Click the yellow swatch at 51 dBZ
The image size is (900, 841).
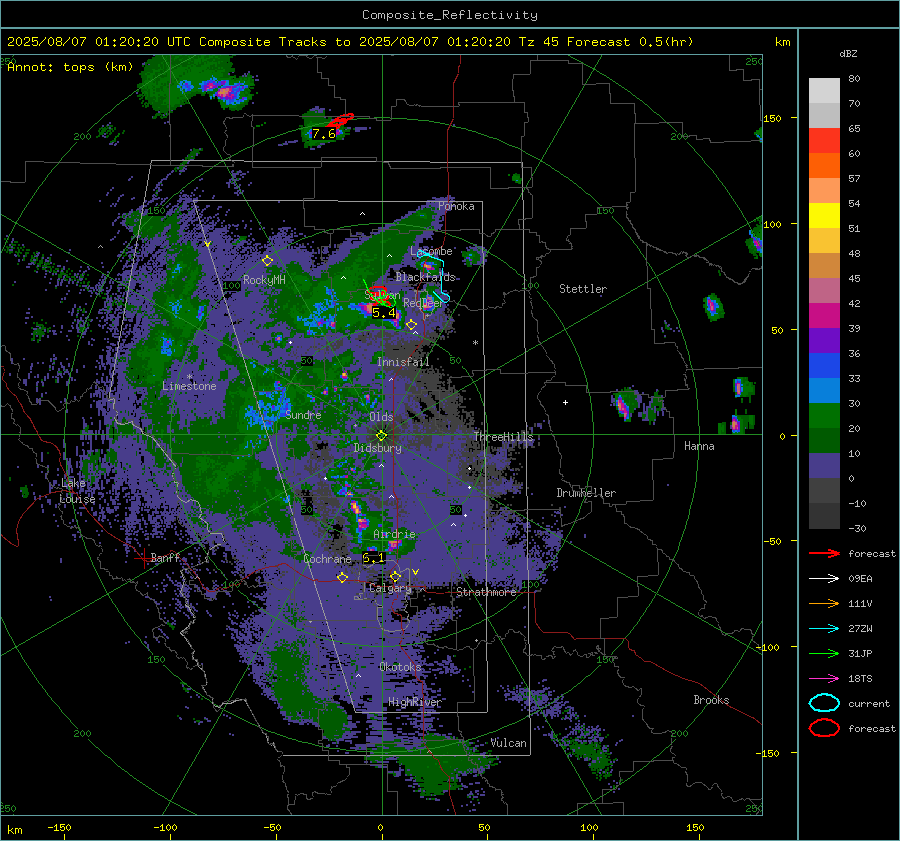824,216
